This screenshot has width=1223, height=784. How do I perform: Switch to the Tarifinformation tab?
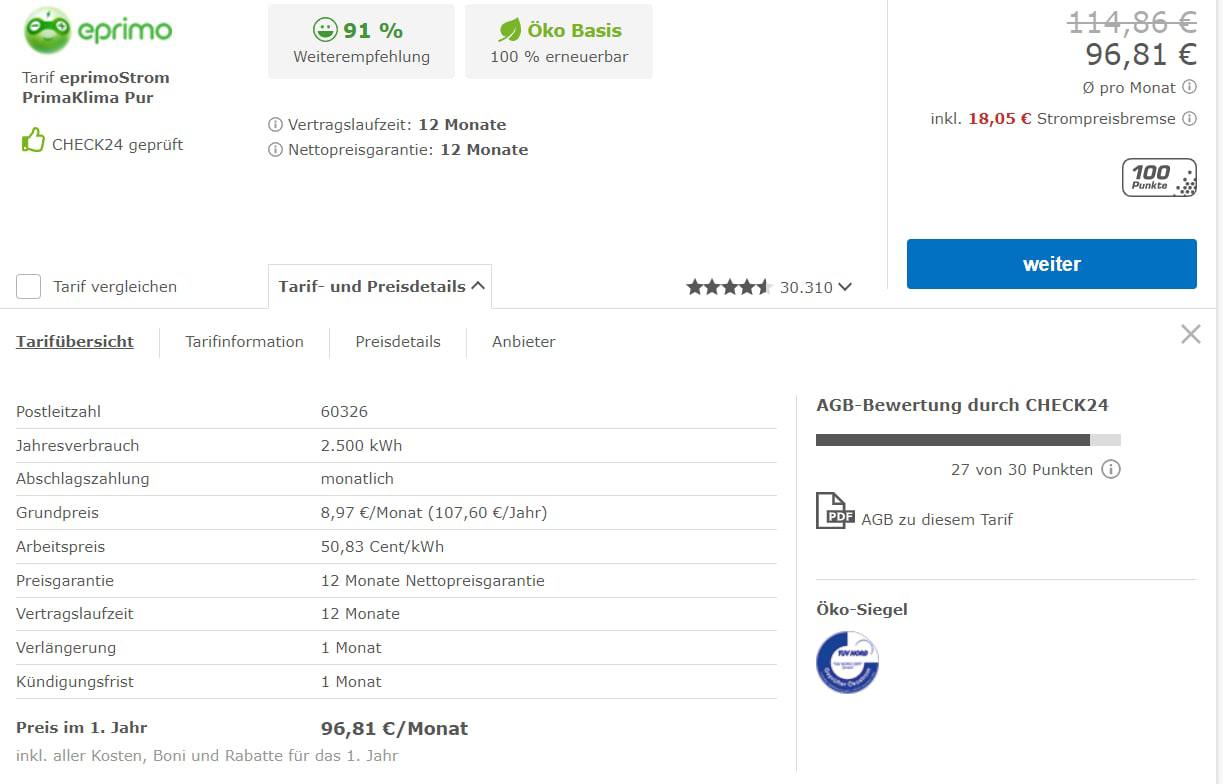click(244, 342)
